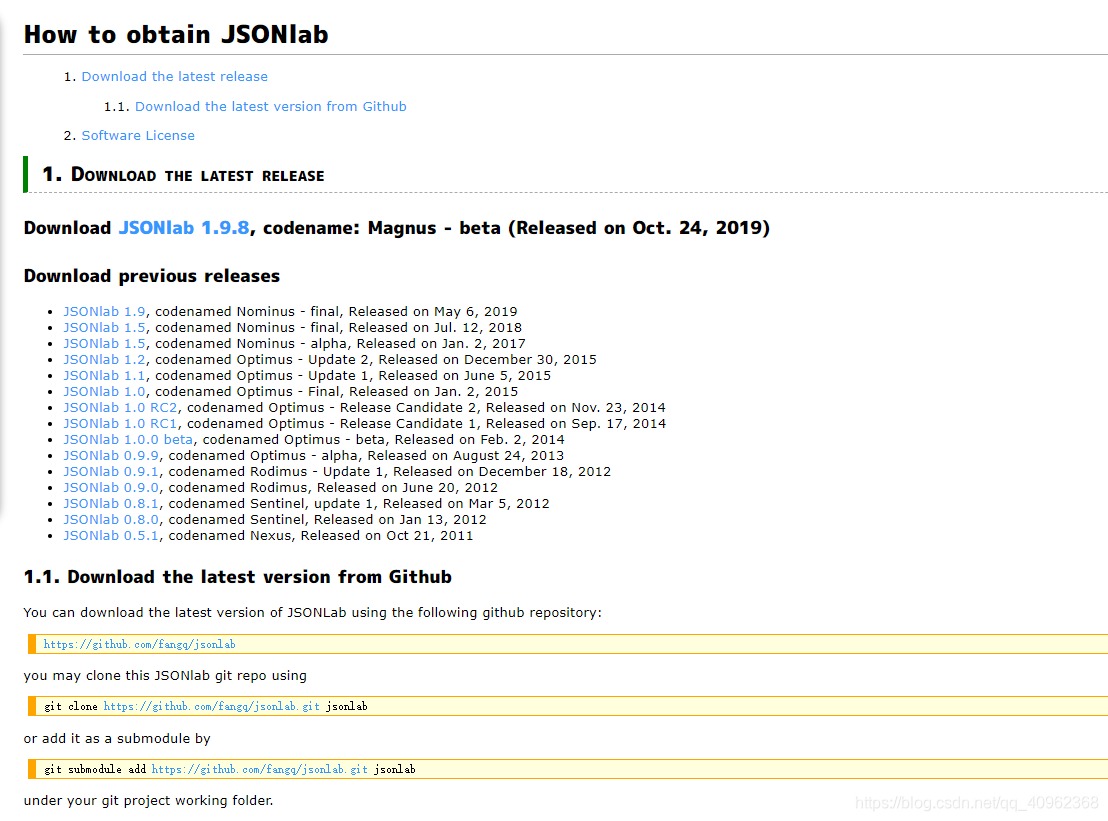Open the 'Download the latest release' contents link

pos(175,76)
